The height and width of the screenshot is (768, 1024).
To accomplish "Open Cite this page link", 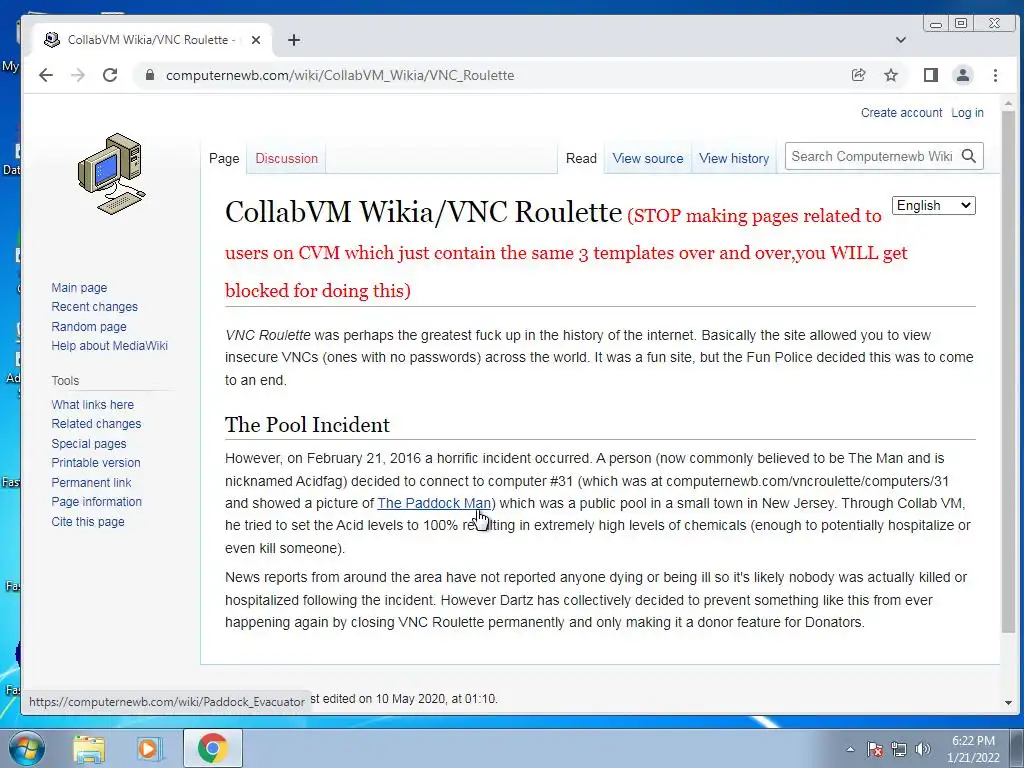I will (88, 521).
